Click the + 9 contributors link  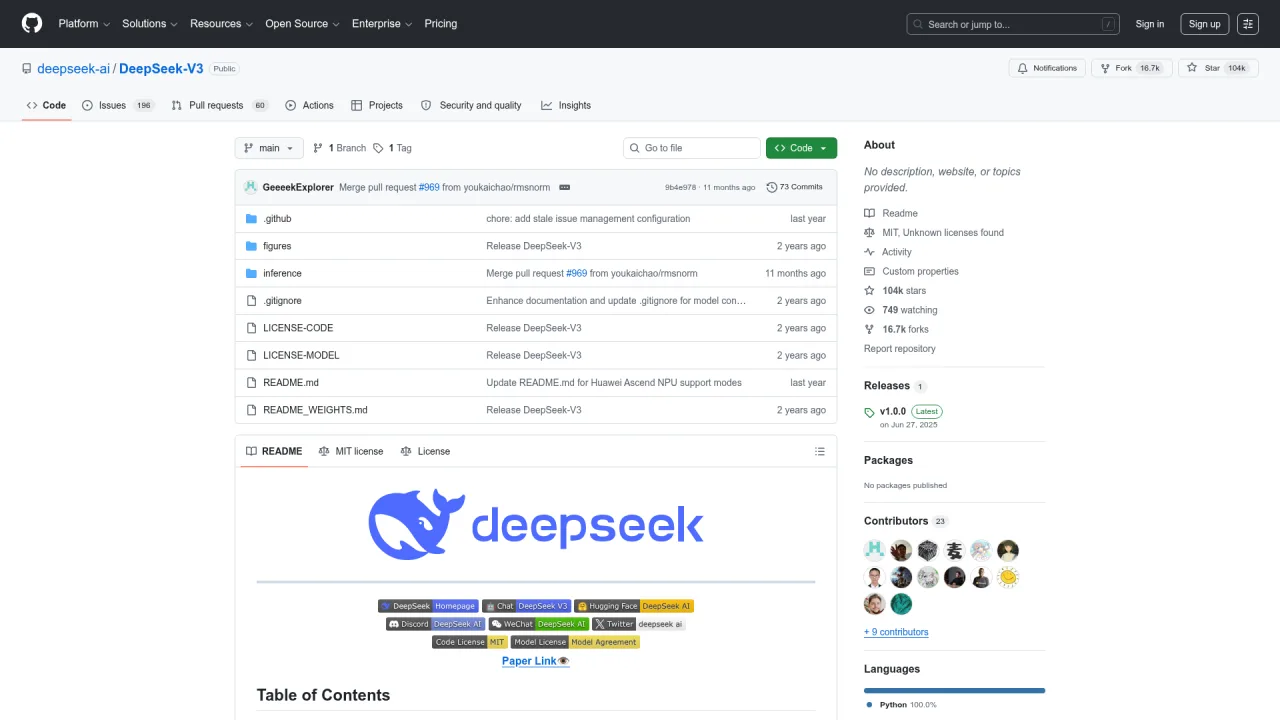point(896,632)
